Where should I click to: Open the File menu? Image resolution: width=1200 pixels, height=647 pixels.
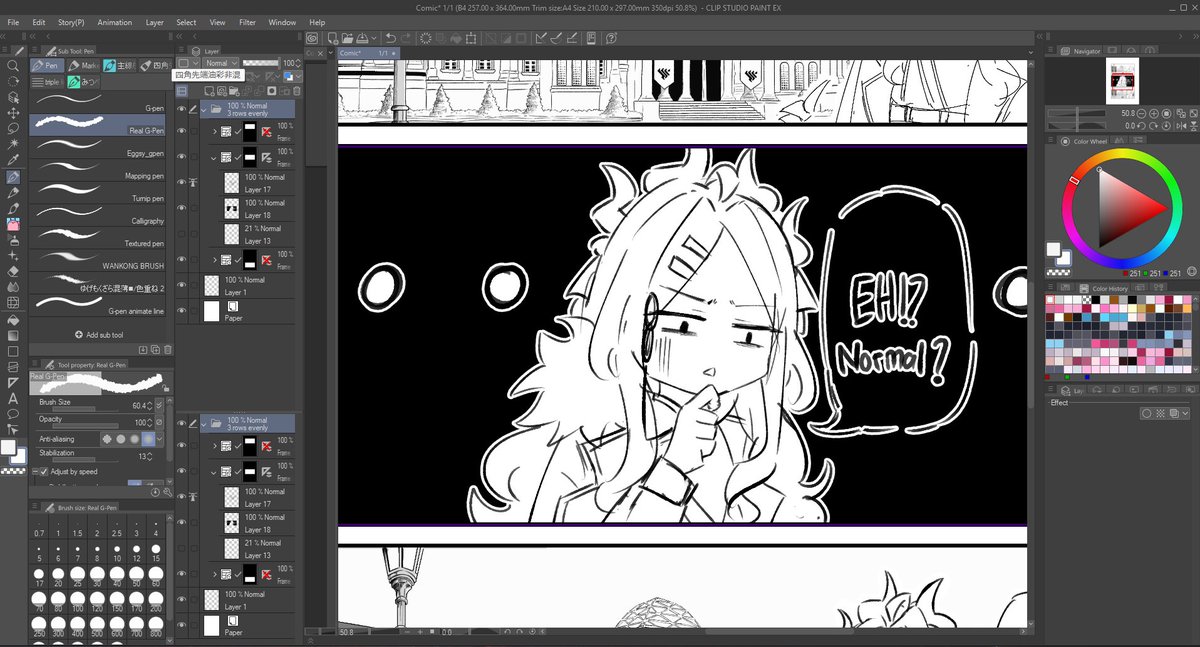tap(13, 21)
